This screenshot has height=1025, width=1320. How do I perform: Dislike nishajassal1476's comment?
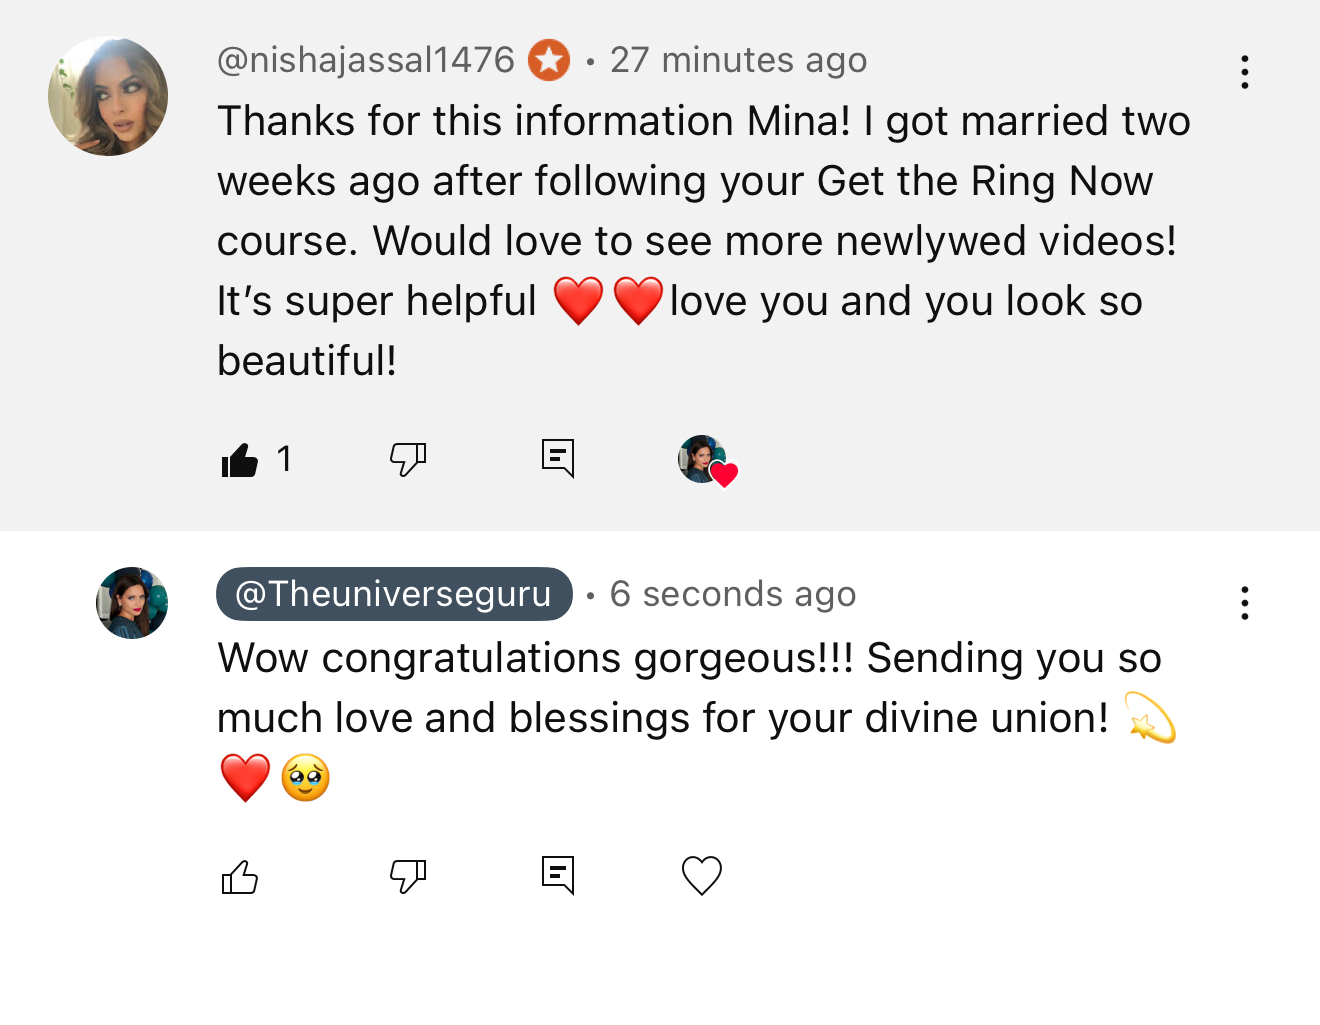[x=408, y=459]
